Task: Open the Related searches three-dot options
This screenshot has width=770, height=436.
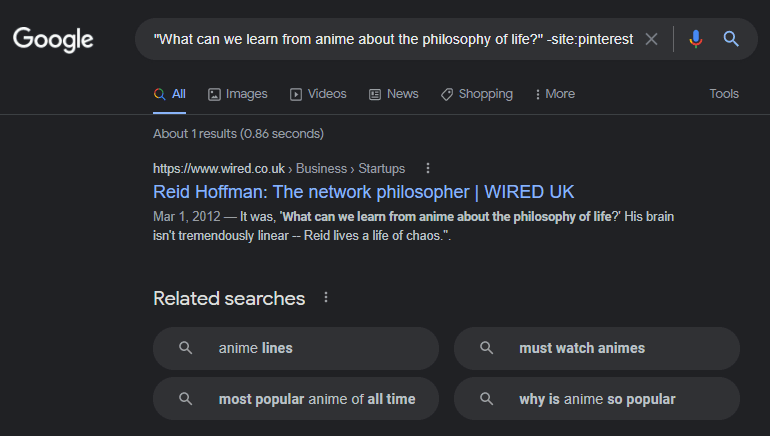Action: (x=326, y=298)
